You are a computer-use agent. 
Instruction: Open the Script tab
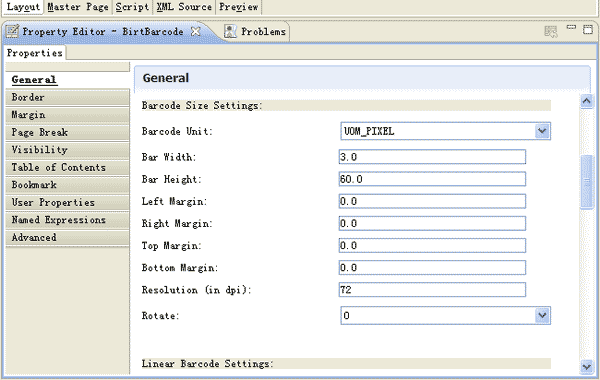132,7
